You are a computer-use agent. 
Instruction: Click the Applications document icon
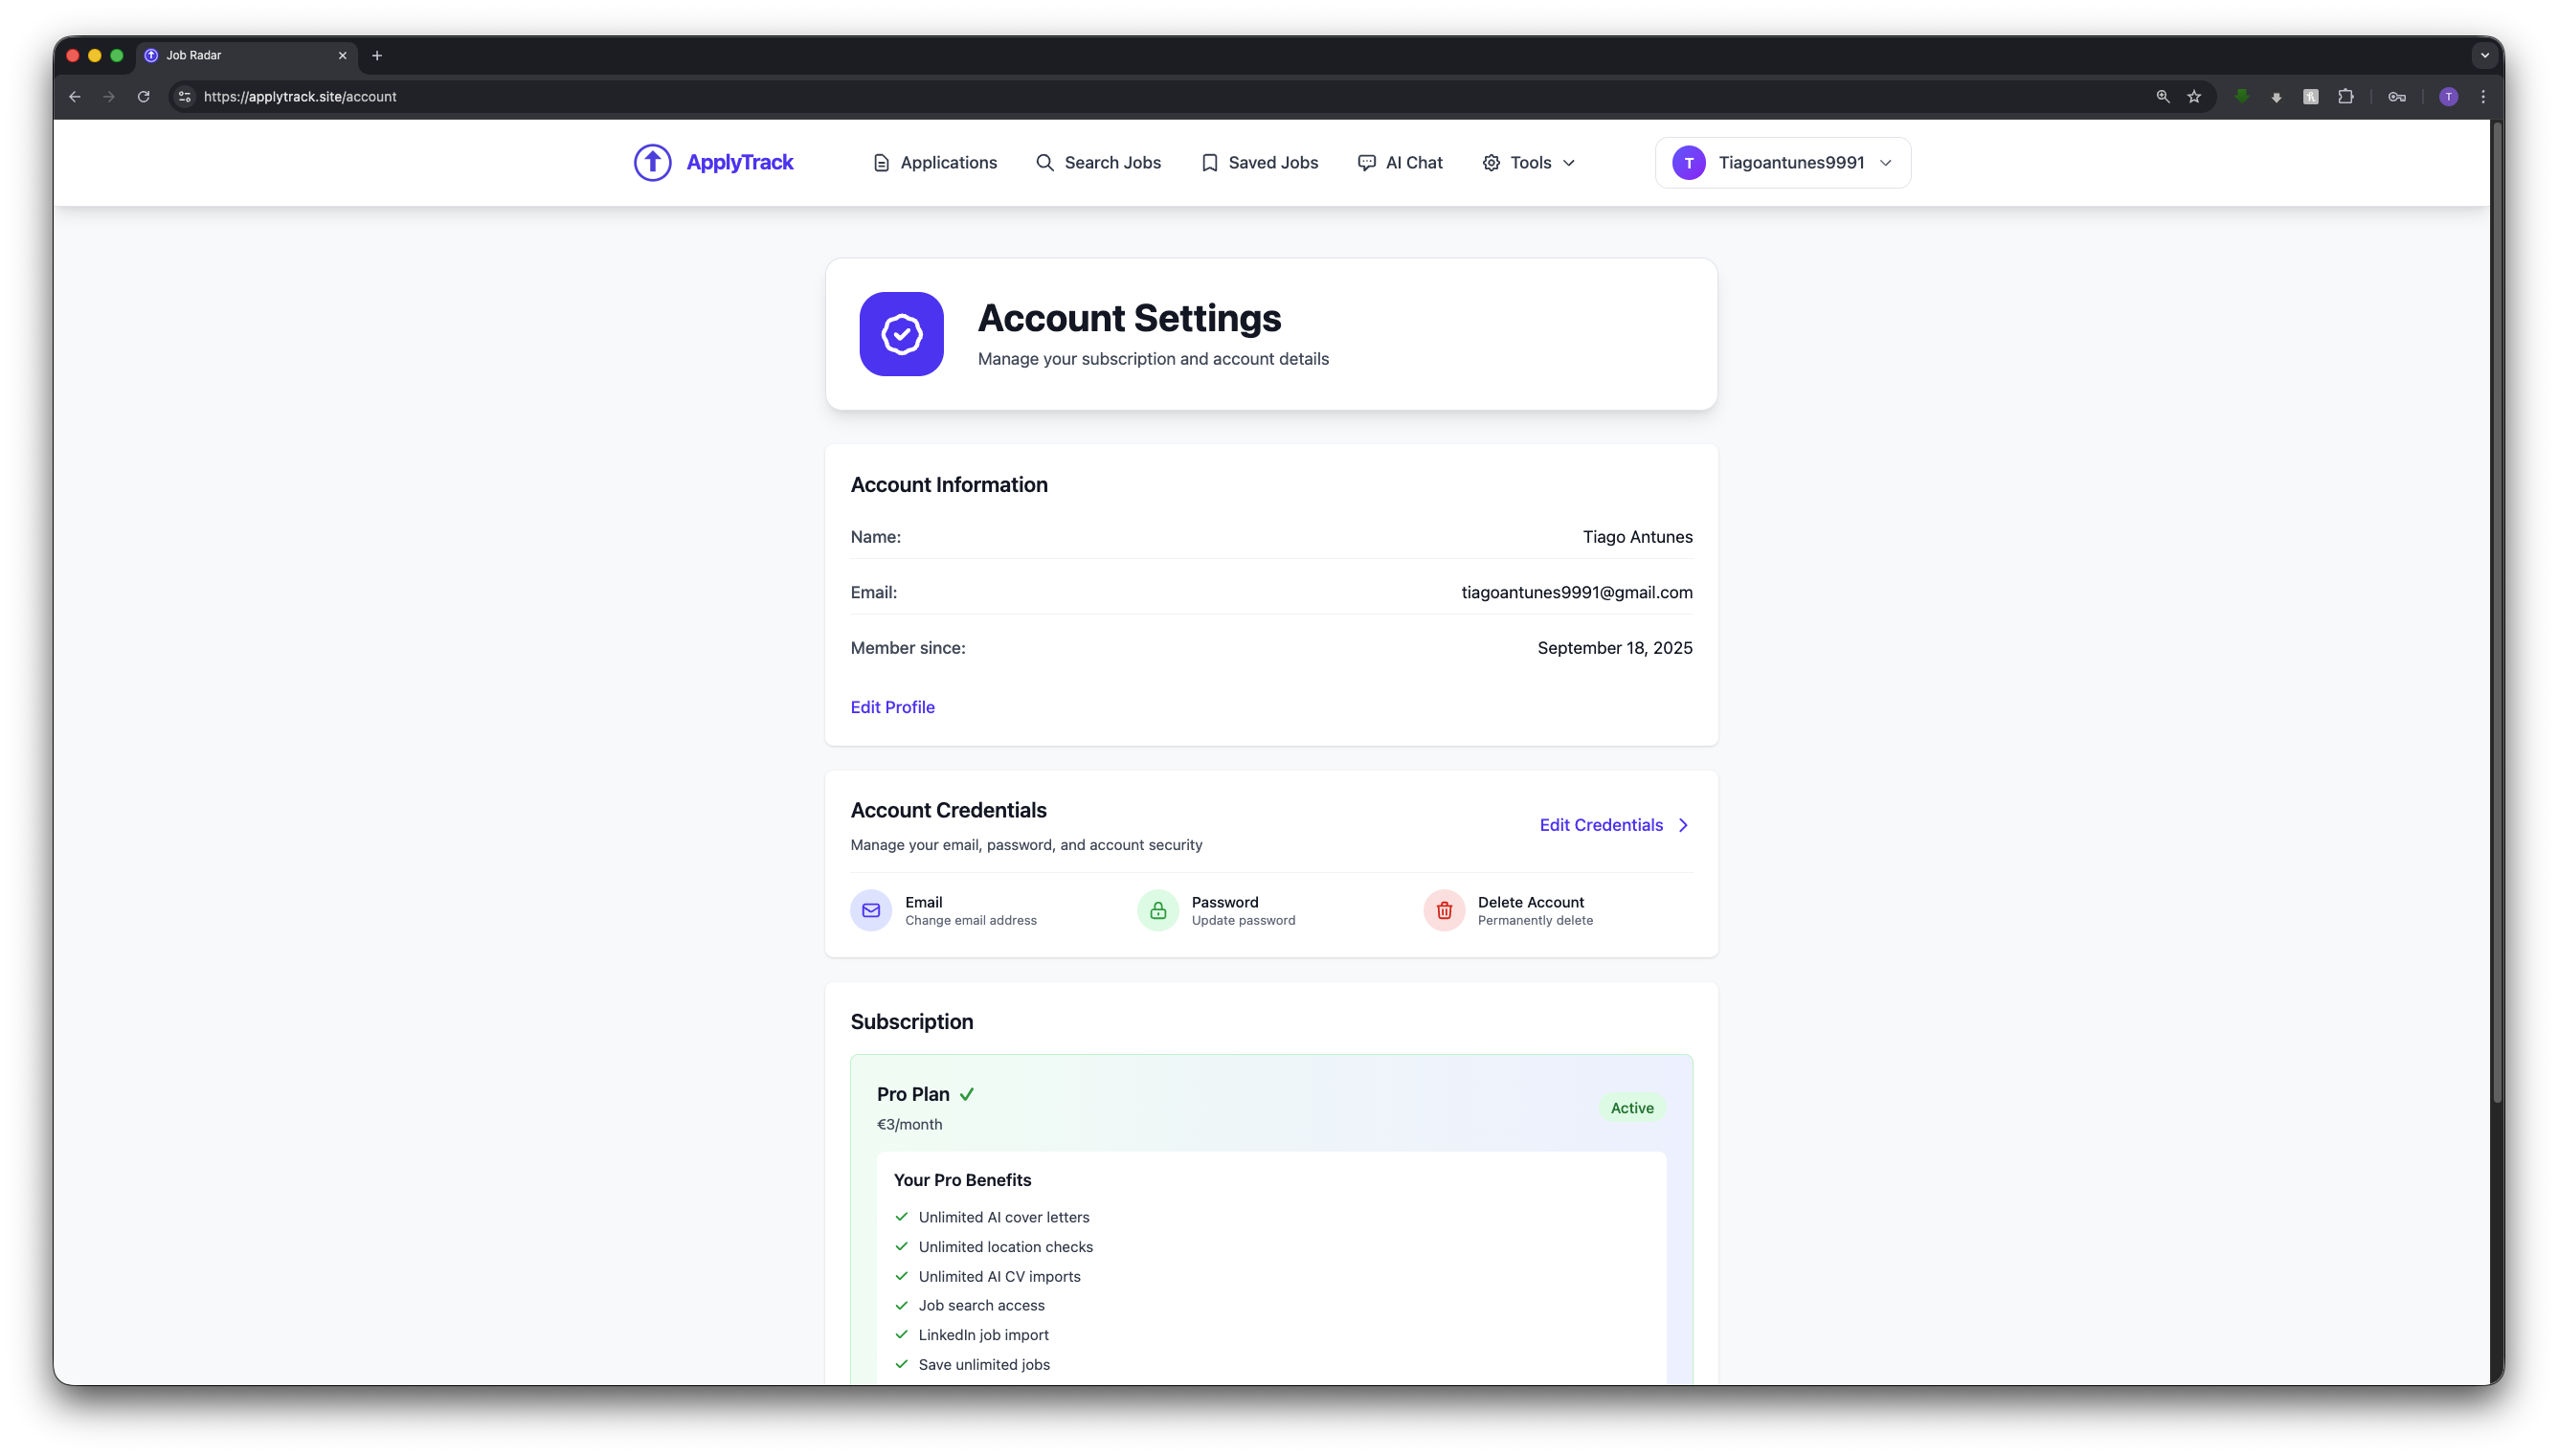[880, 162]
